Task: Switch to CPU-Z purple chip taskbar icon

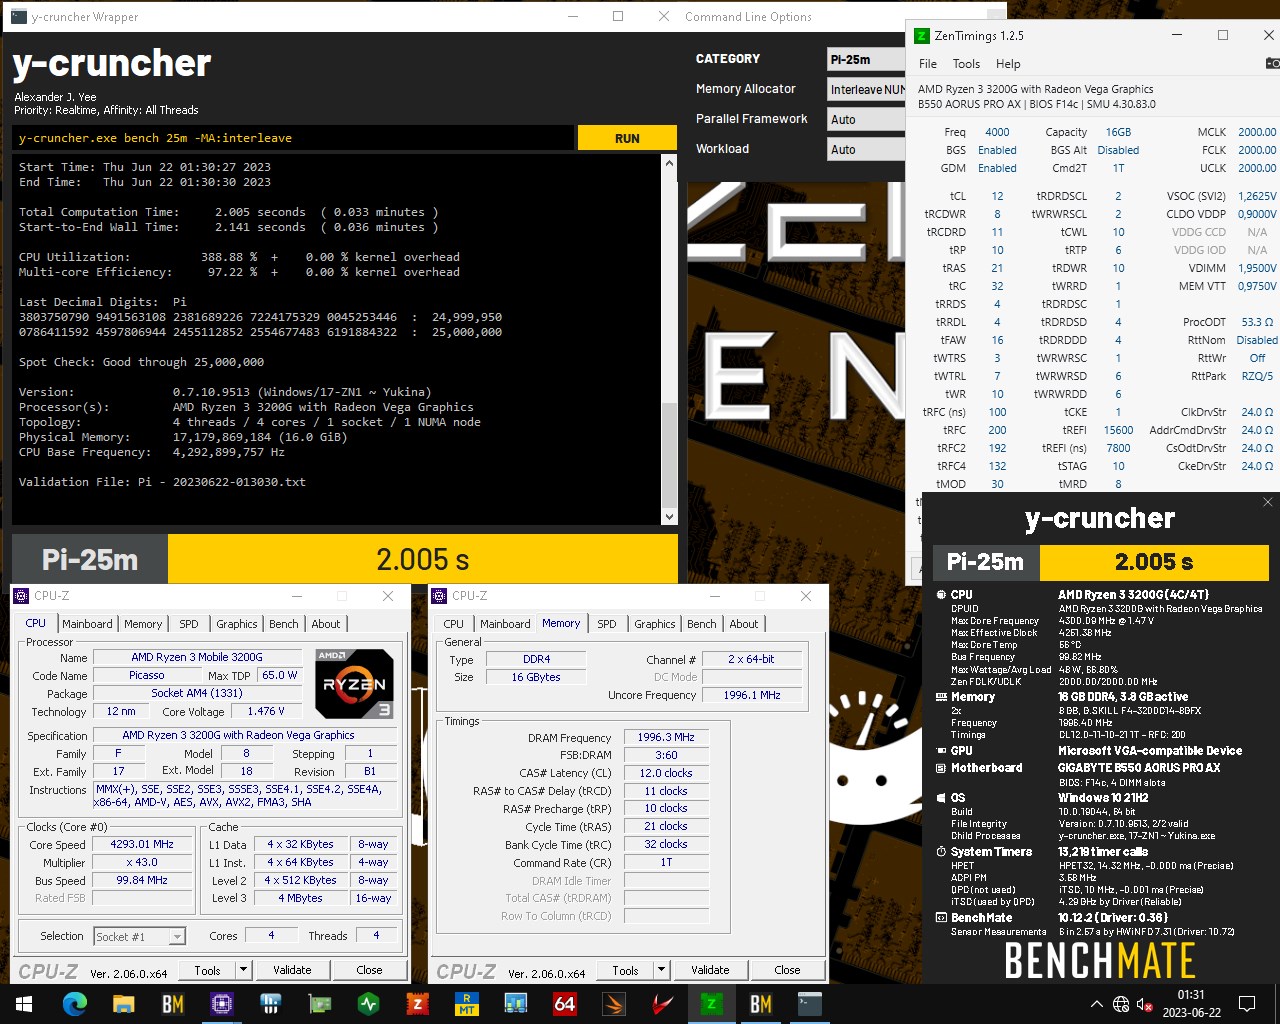Action: point(221,1003)
